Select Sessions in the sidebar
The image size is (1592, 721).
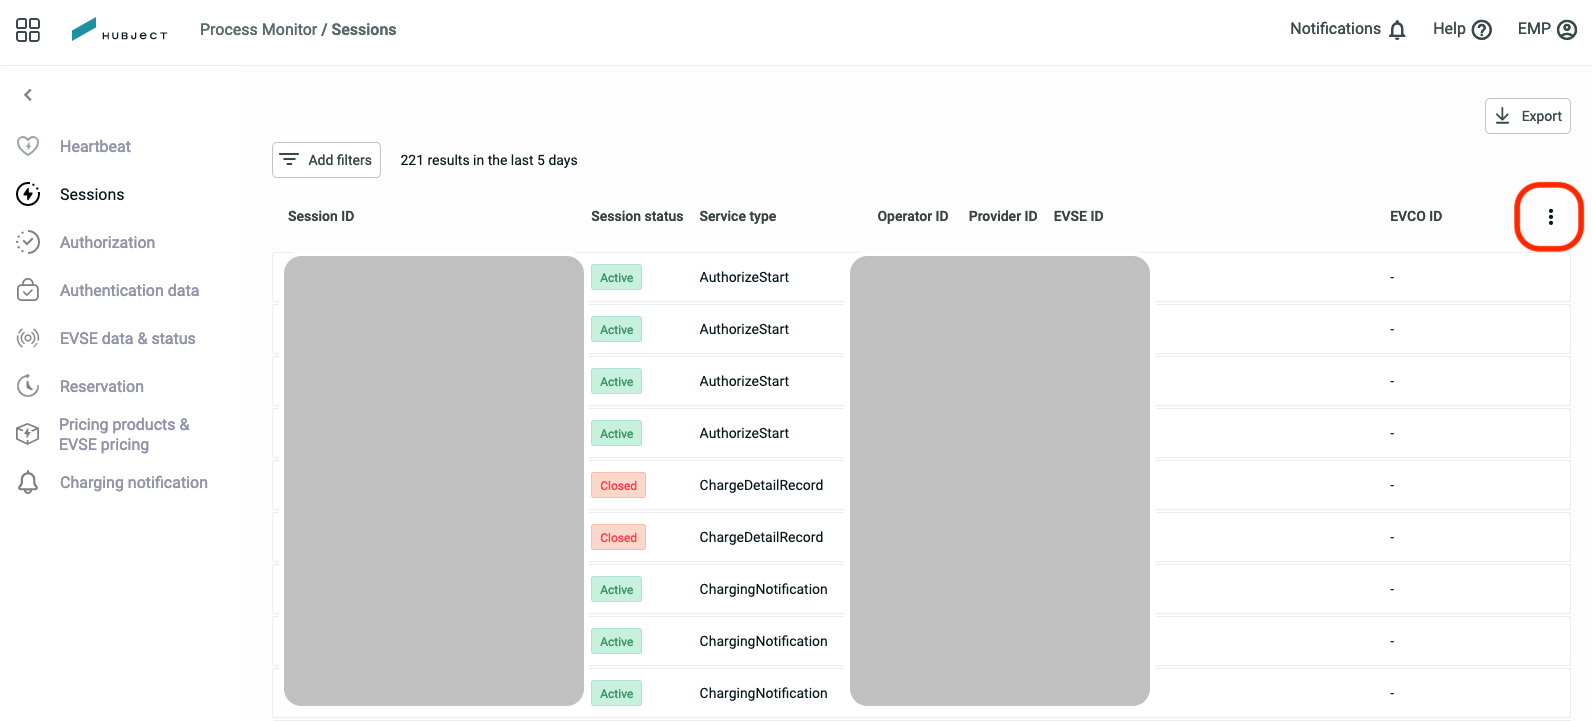click(x=92, y=194)
